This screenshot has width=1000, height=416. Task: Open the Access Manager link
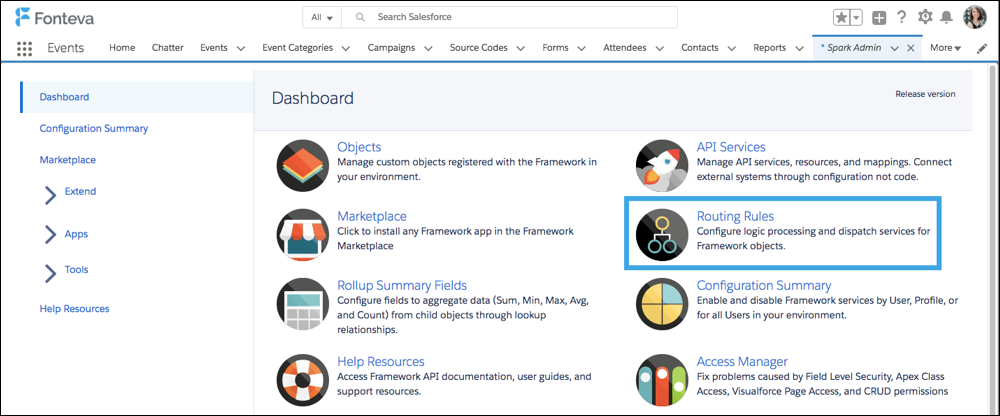[x=742, y=362]
